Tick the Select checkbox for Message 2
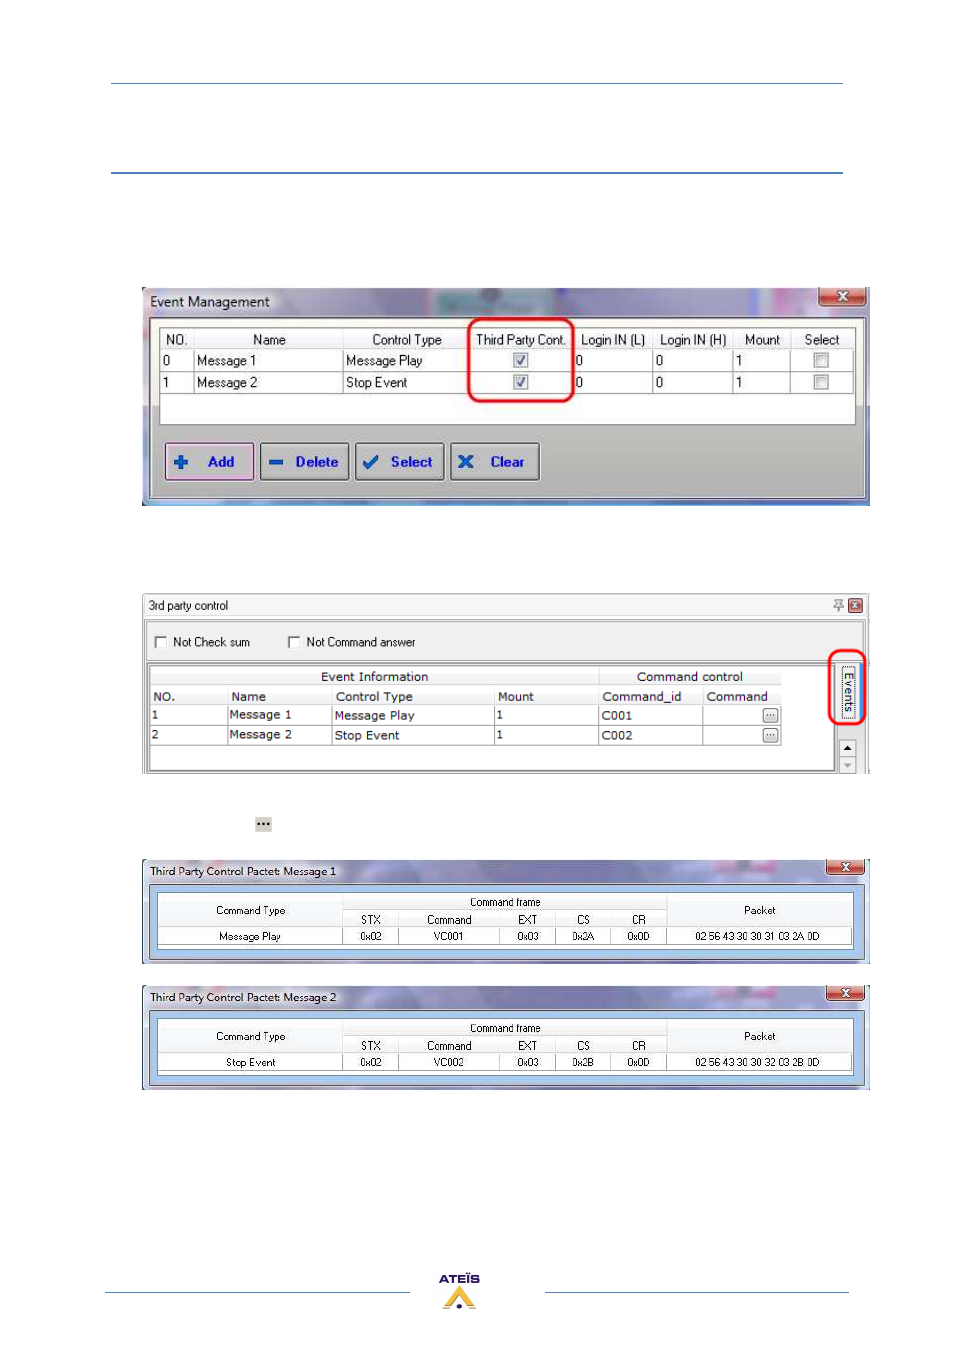The width and height of the screenshot is (954, 1350). [821, 383]
